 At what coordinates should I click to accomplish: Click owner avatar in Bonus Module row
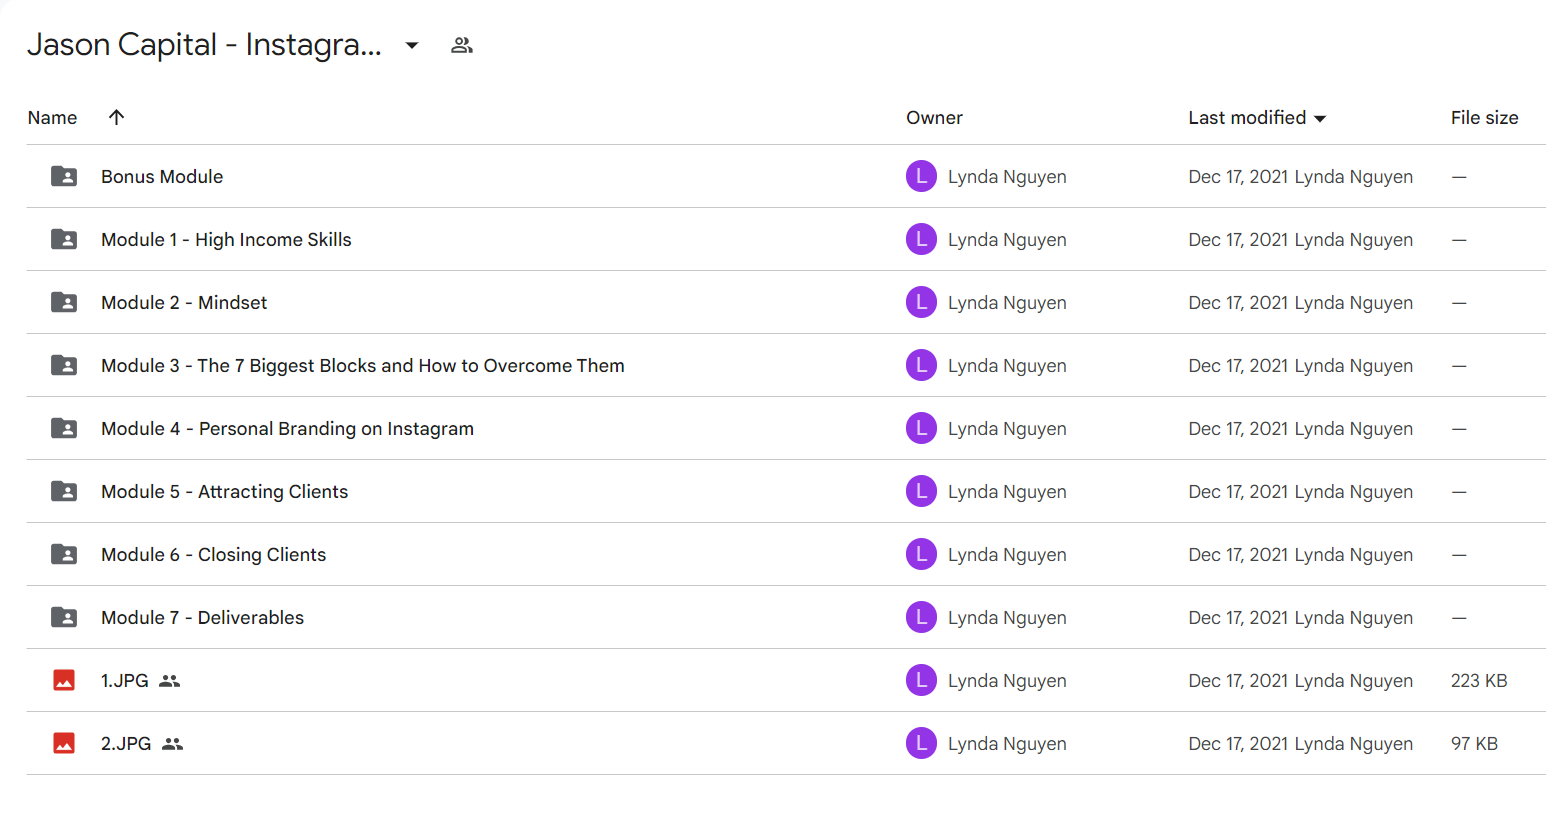click(921, 176)
